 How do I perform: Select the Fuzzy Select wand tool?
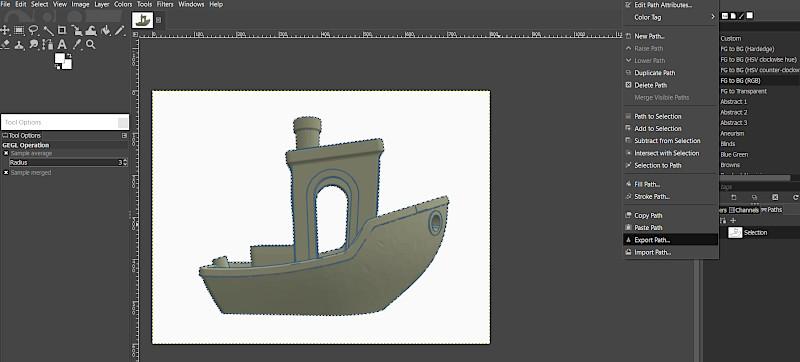pyautogui.click(x=48, y=31)
